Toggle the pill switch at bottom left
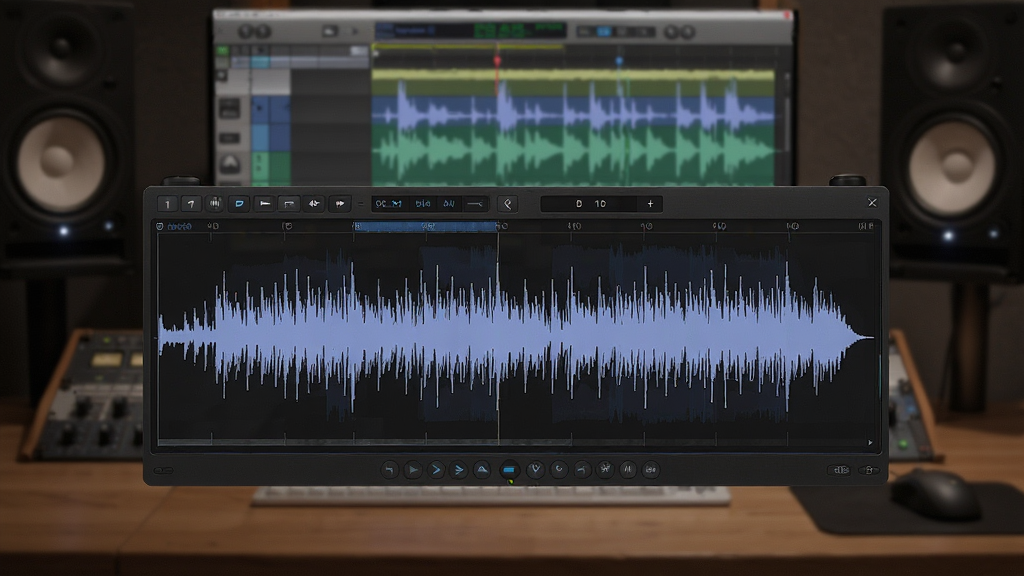The image size is (1024, 576). click(163, 470)
